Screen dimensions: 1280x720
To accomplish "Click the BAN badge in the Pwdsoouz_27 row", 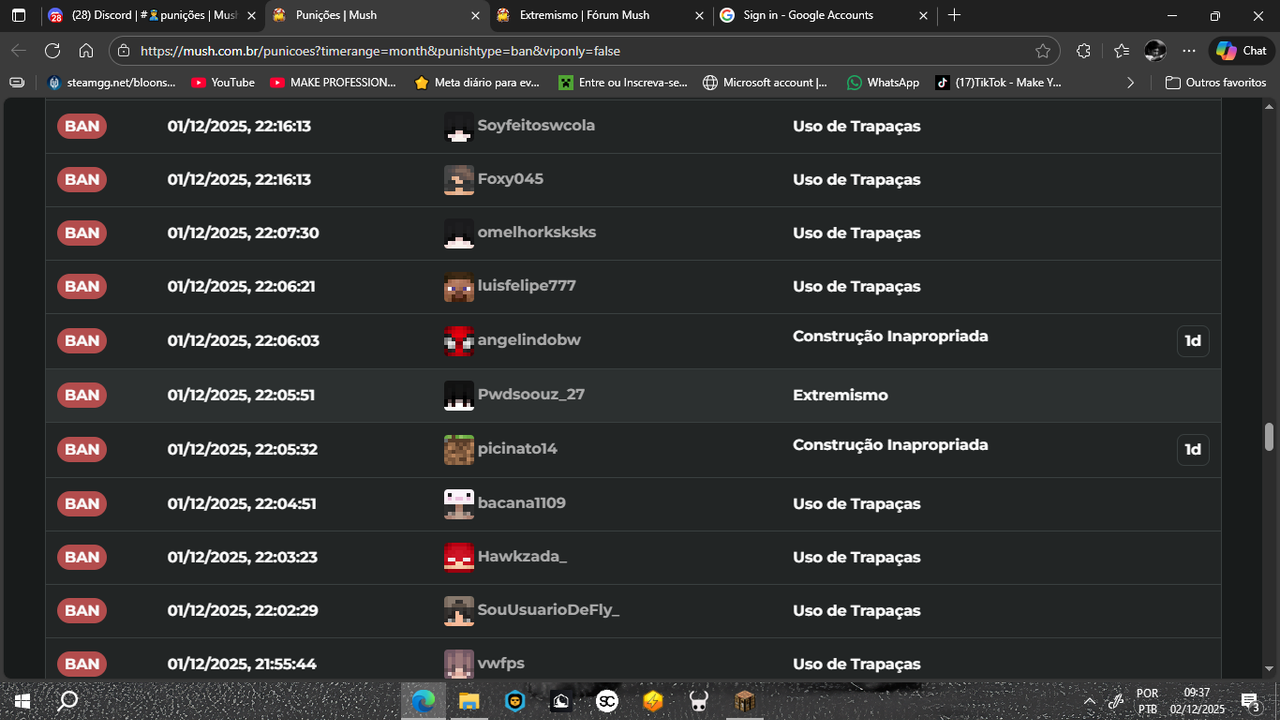I will (x=82, y=395).
